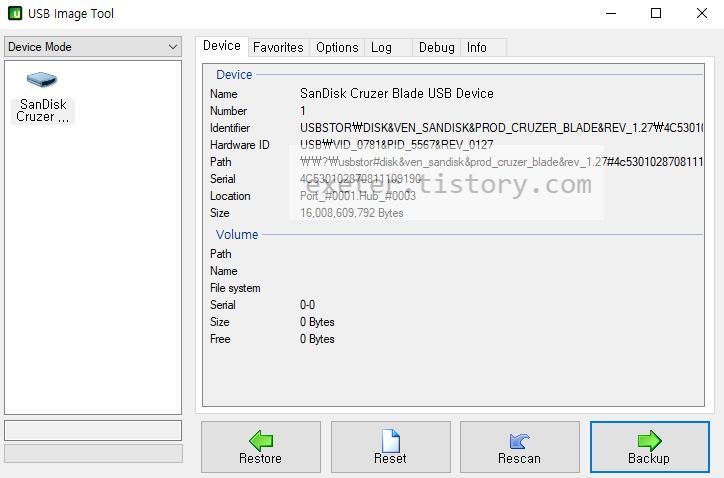This screenshot has width=724, height=478.
Task: Click the Volume Serial value '0-0'
Action: (x=308, y=305)
